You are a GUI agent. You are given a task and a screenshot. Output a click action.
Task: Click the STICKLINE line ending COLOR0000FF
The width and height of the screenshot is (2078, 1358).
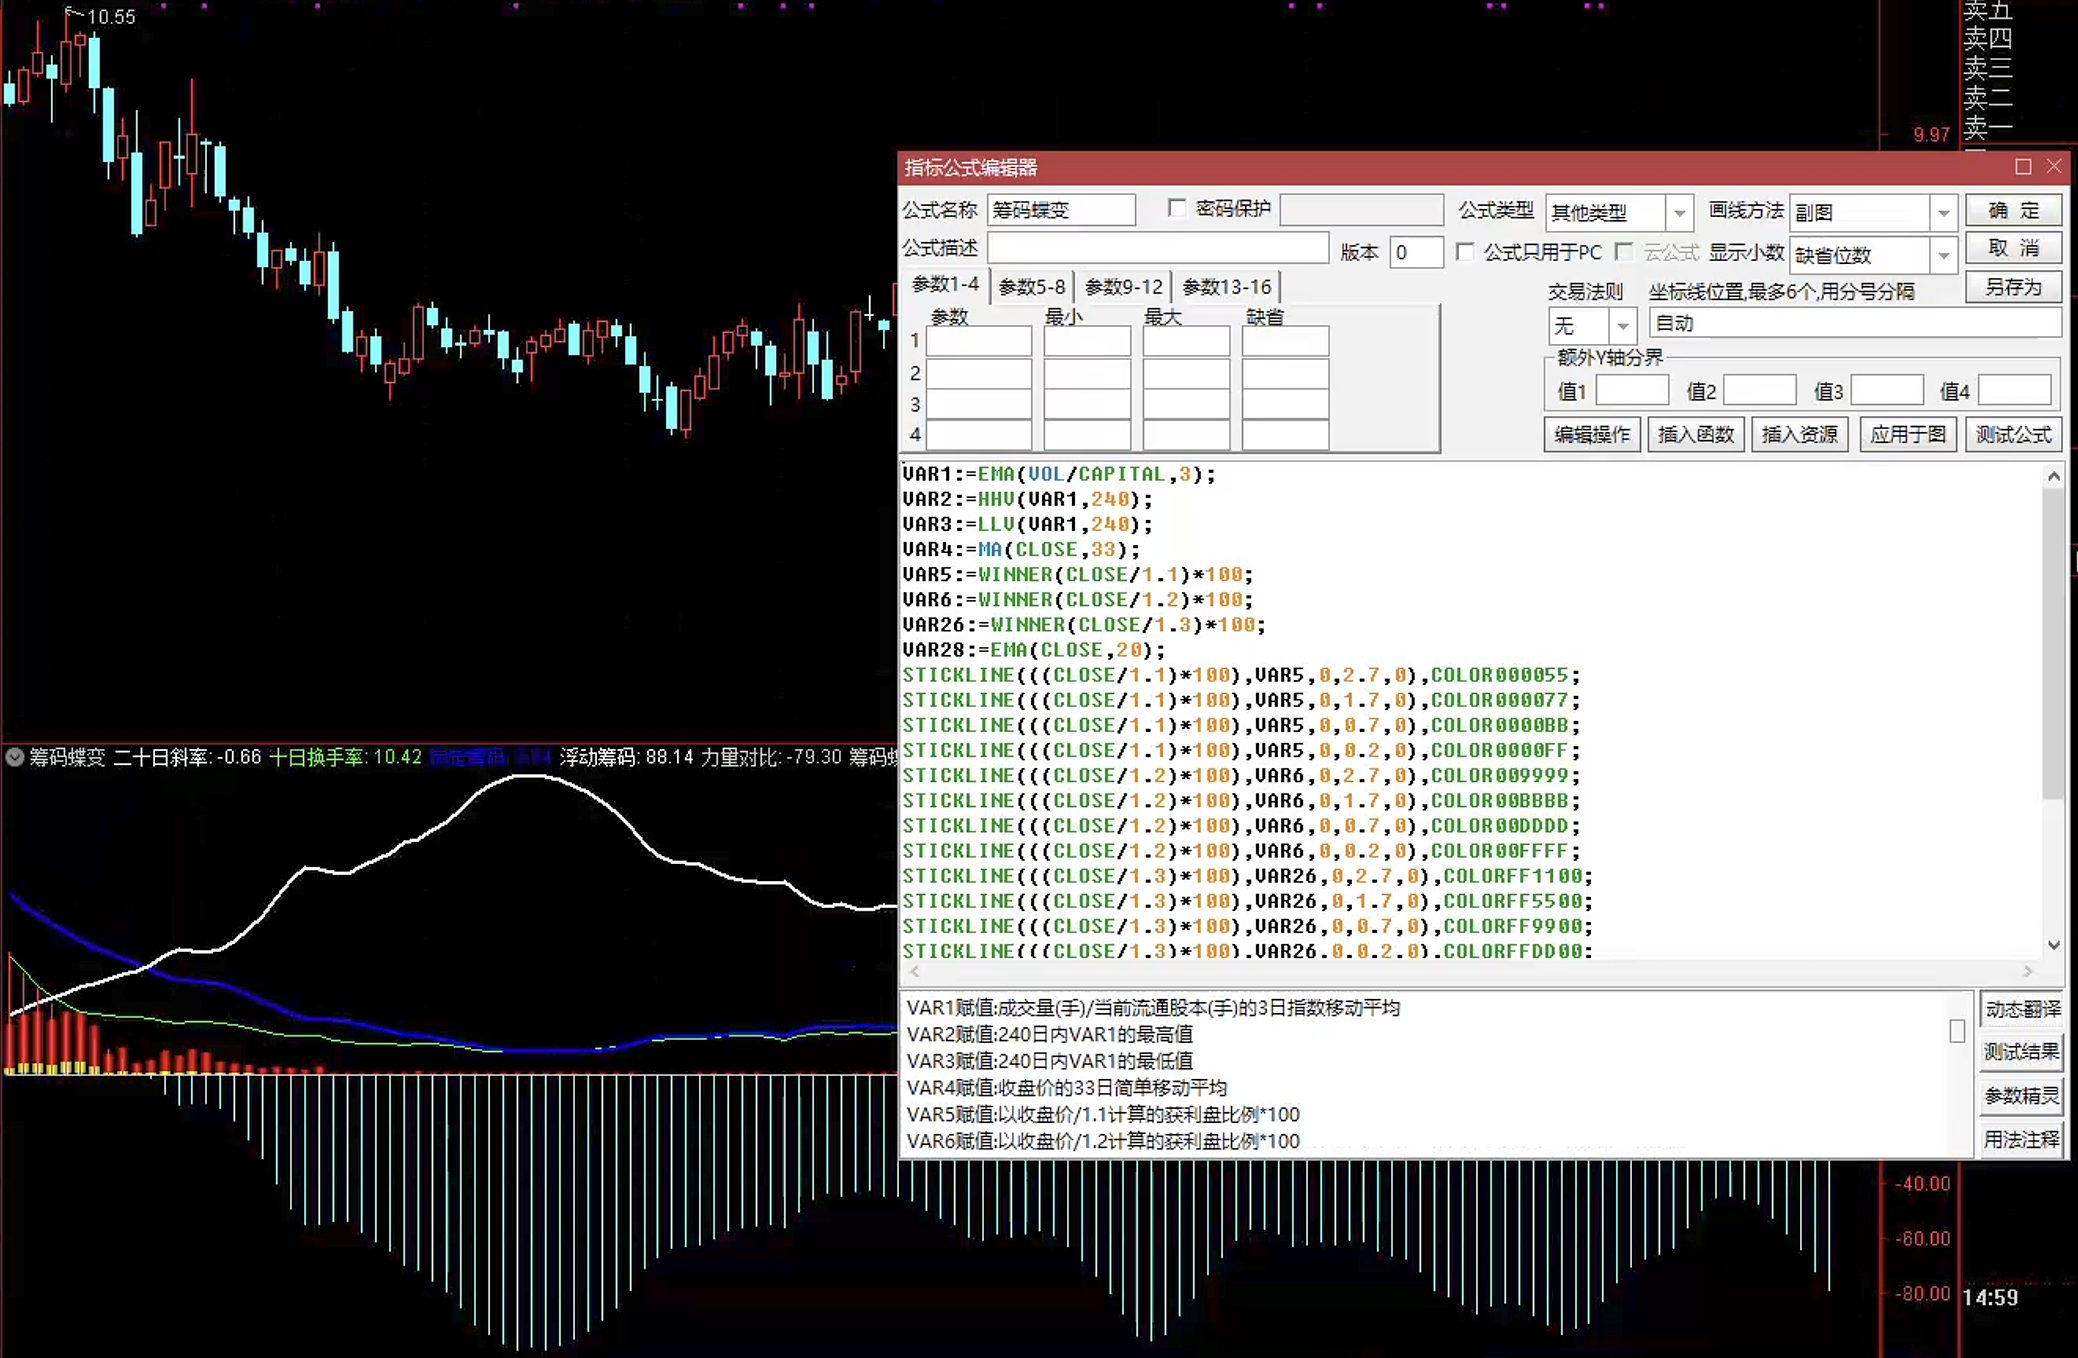pyautogui.click(x=1241, y=750)
